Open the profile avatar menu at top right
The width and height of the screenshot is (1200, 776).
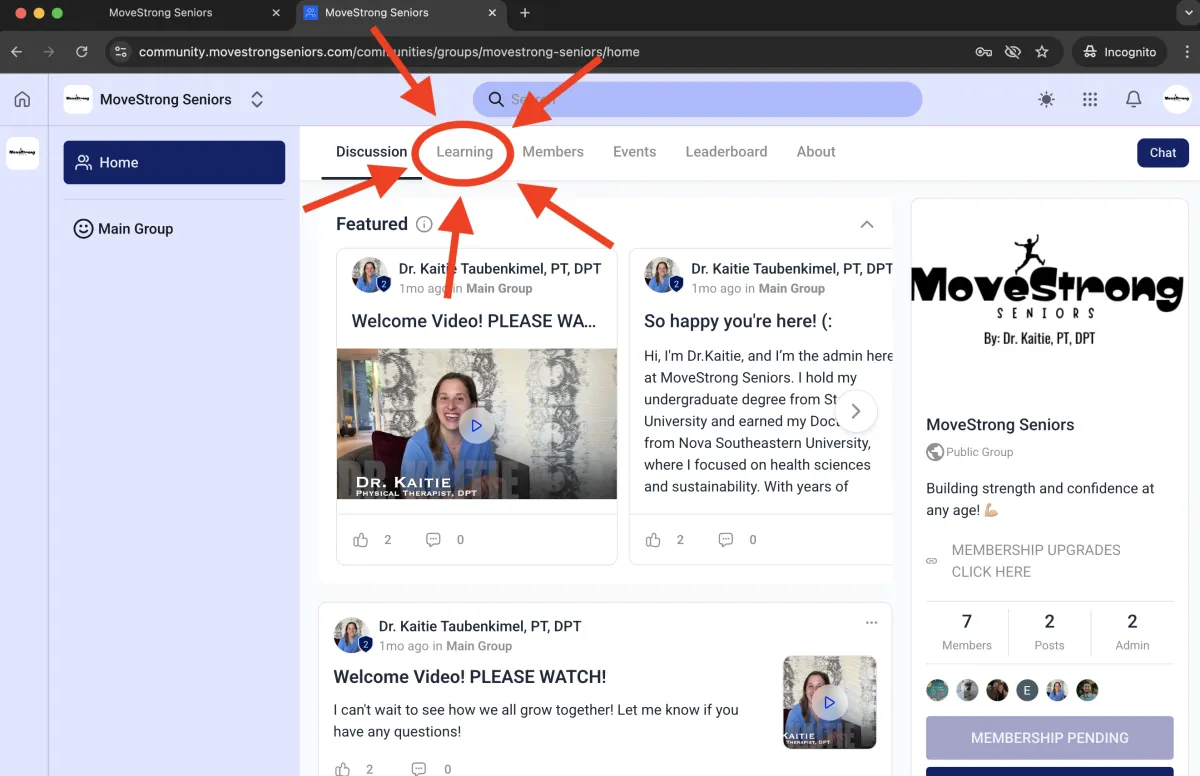coord(1177,99)
